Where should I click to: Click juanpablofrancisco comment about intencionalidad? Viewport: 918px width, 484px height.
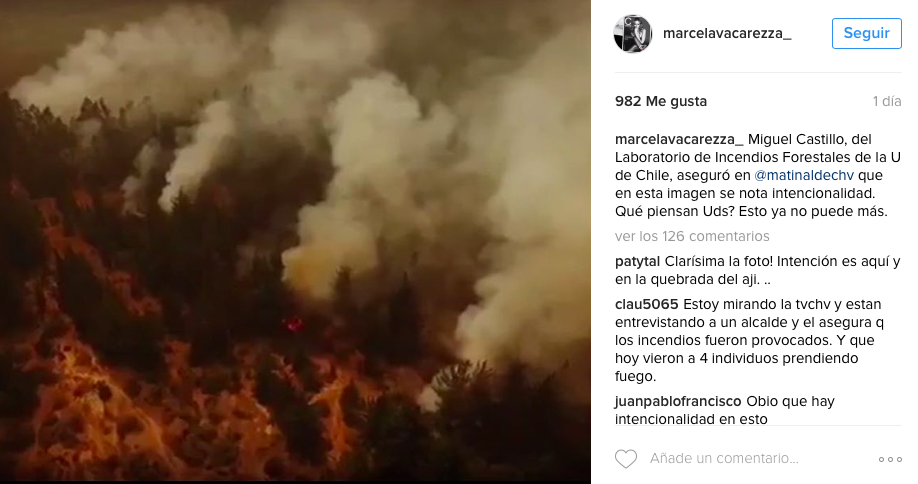click(725, 410)
